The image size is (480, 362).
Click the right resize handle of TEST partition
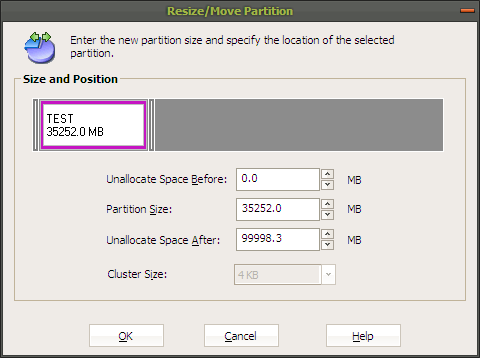(151, 125)
